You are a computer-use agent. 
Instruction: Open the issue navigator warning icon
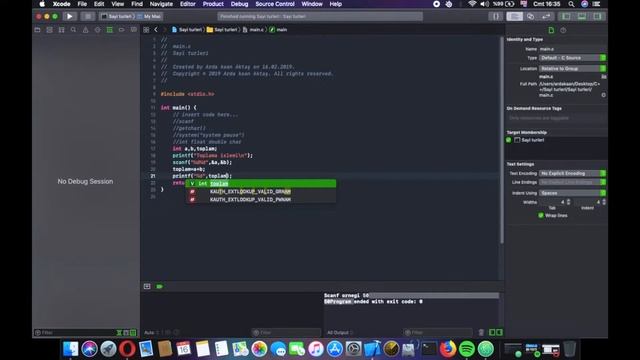tap(85, 30)
